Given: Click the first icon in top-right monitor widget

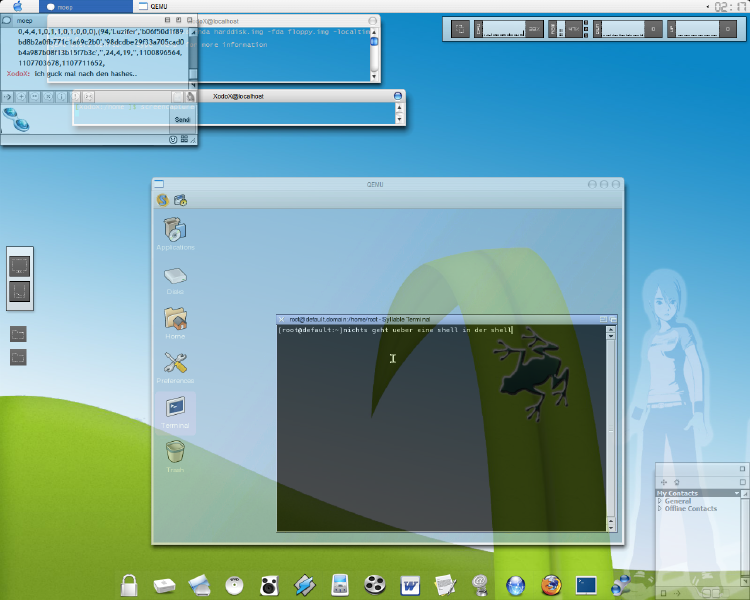Looking at the screenshot, I should tap(460, 29).
